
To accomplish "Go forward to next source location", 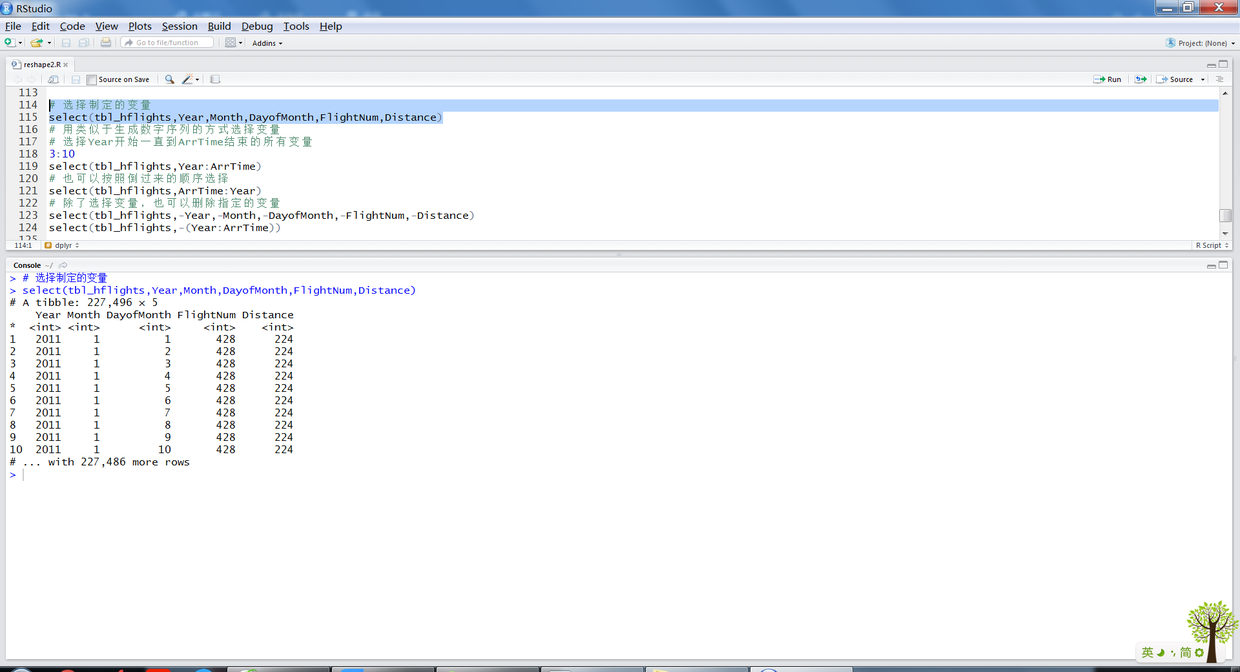I will click(31, 79).
